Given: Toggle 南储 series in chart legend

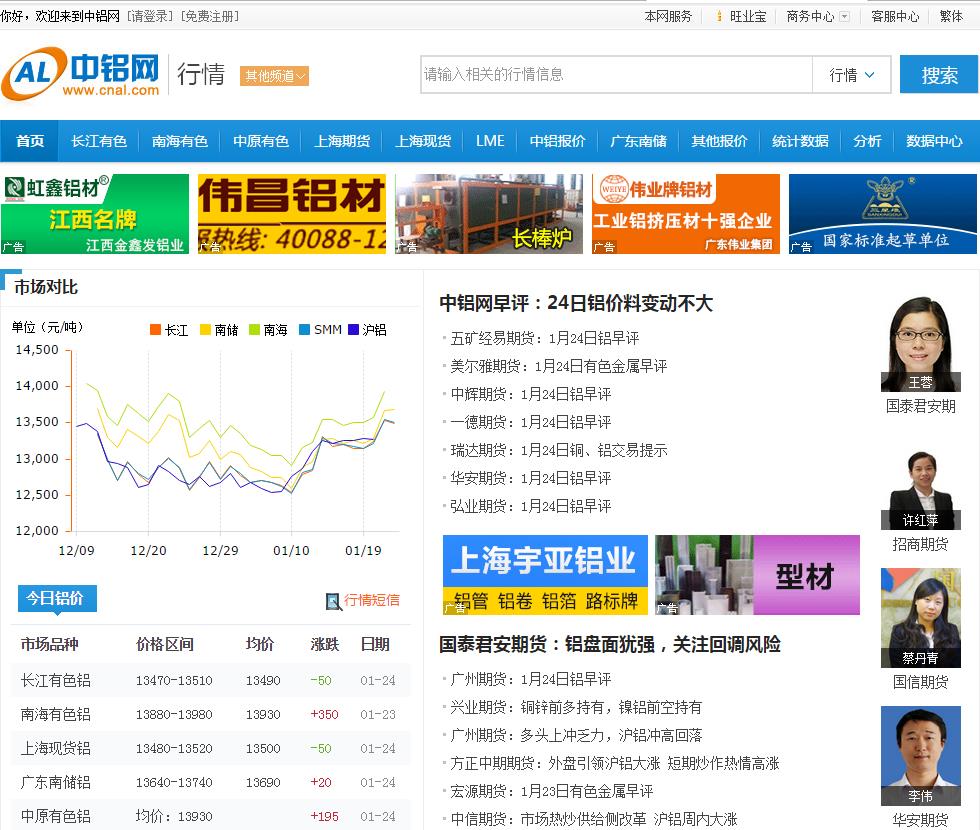Looking at the screenshot, I should 219,330.
